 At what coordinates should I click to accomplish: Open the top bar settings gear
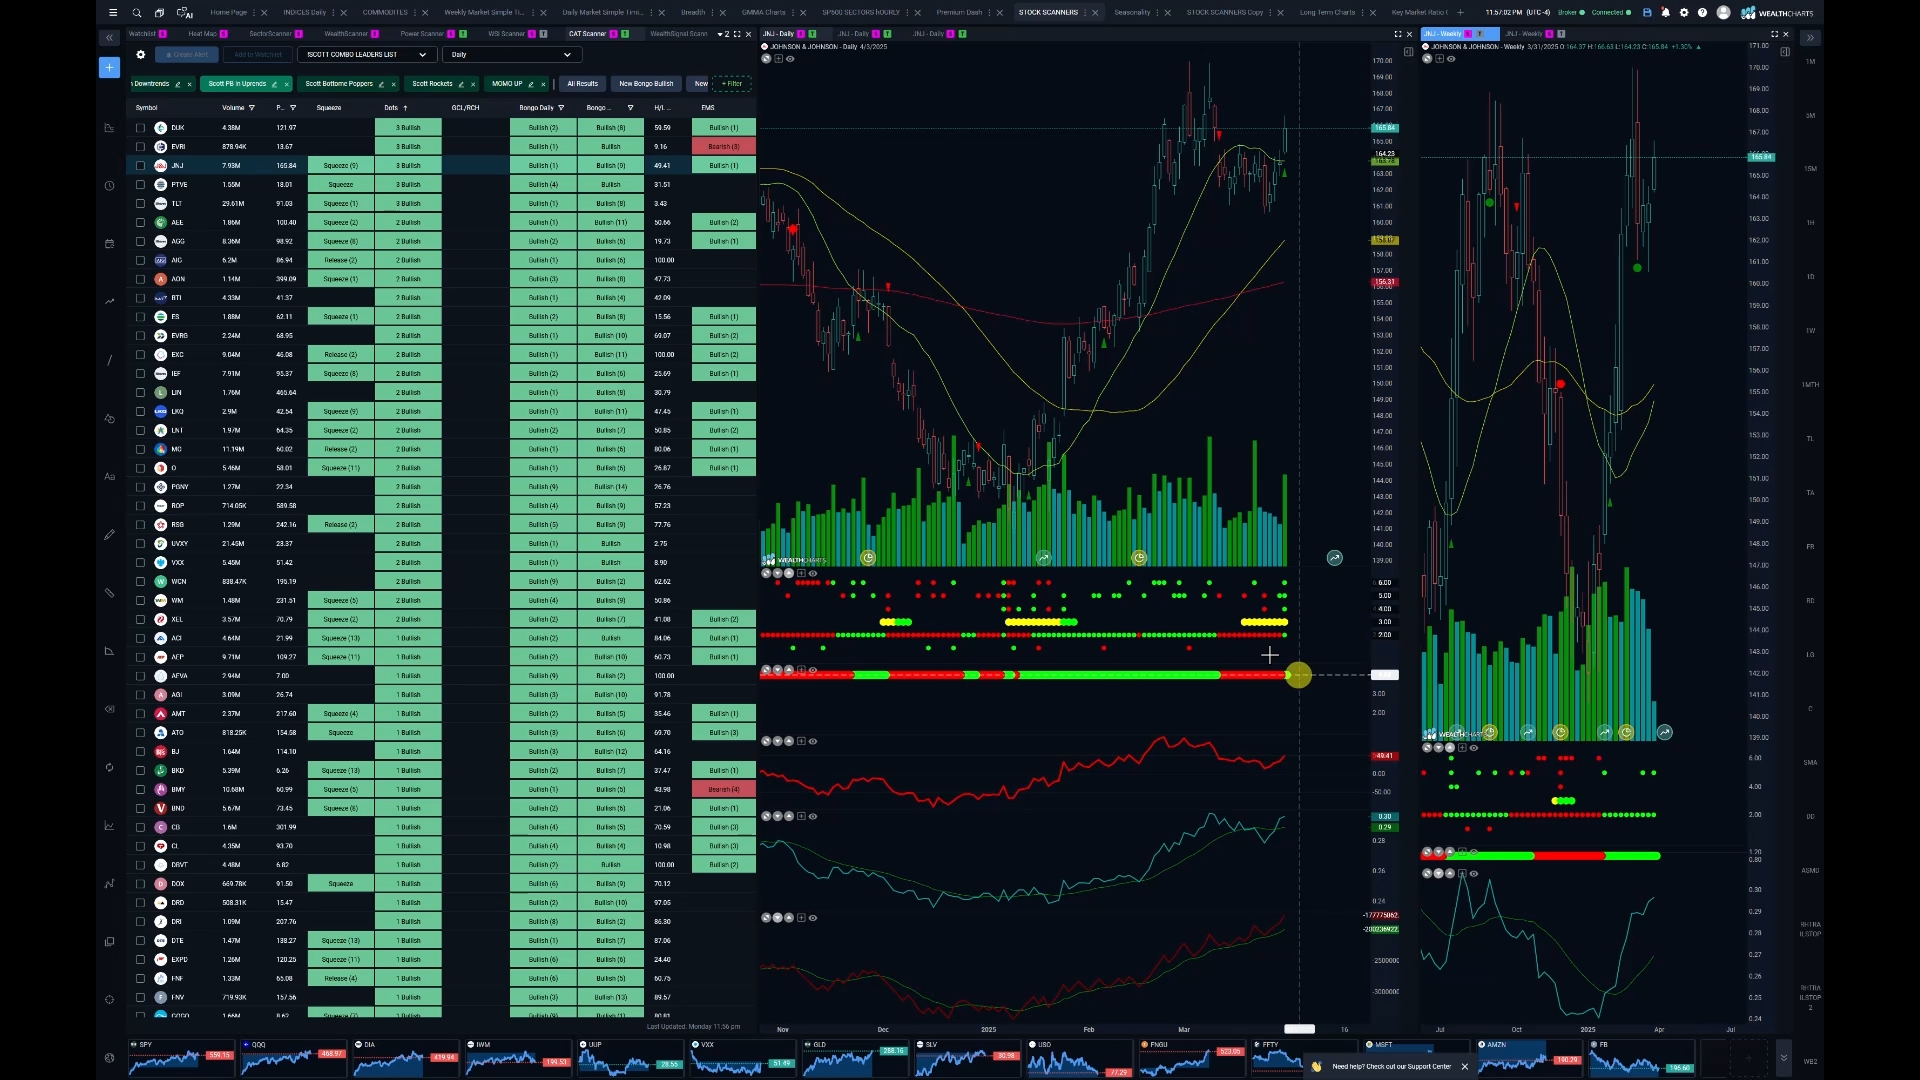[1684, 13]
